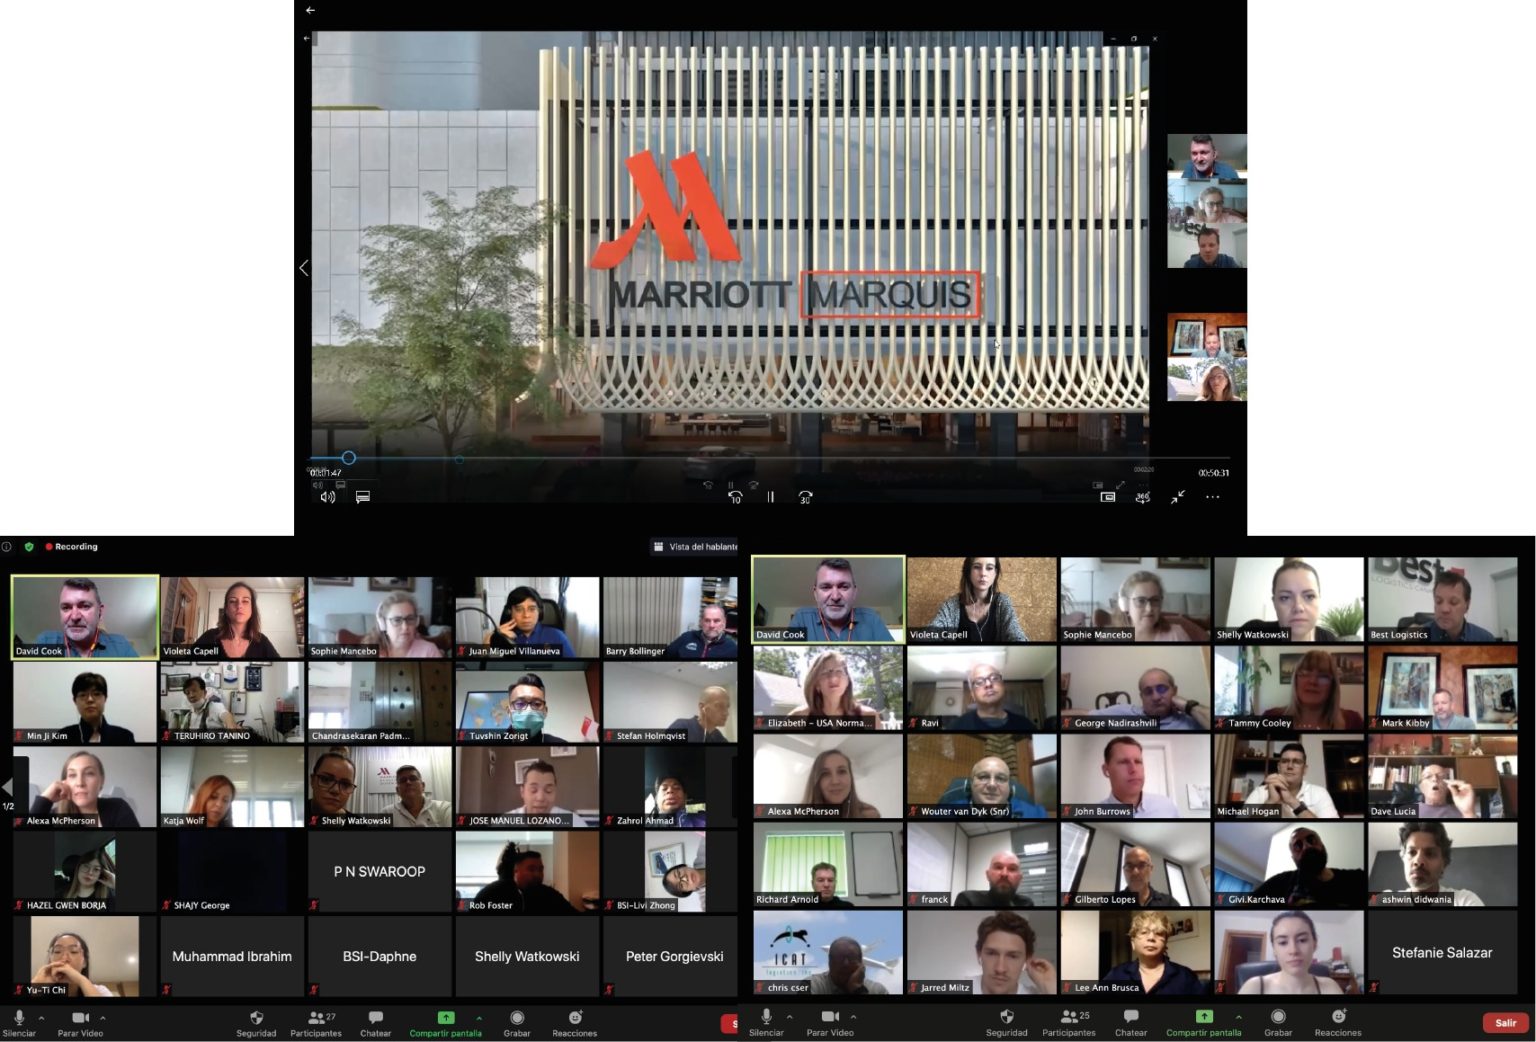Expand video options arrow next to left Parar Video
The height and width of the screenshot is (1042, 1536).
coord(102,1018)
